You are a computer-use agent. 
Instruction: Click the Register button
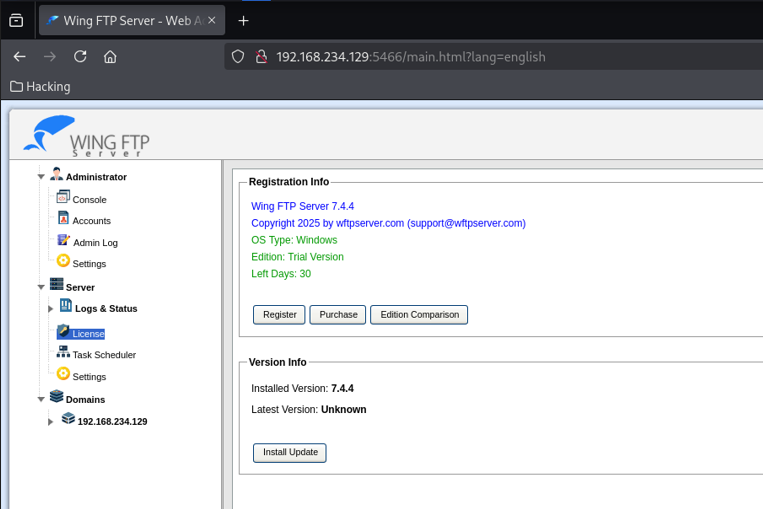(279, 315)
